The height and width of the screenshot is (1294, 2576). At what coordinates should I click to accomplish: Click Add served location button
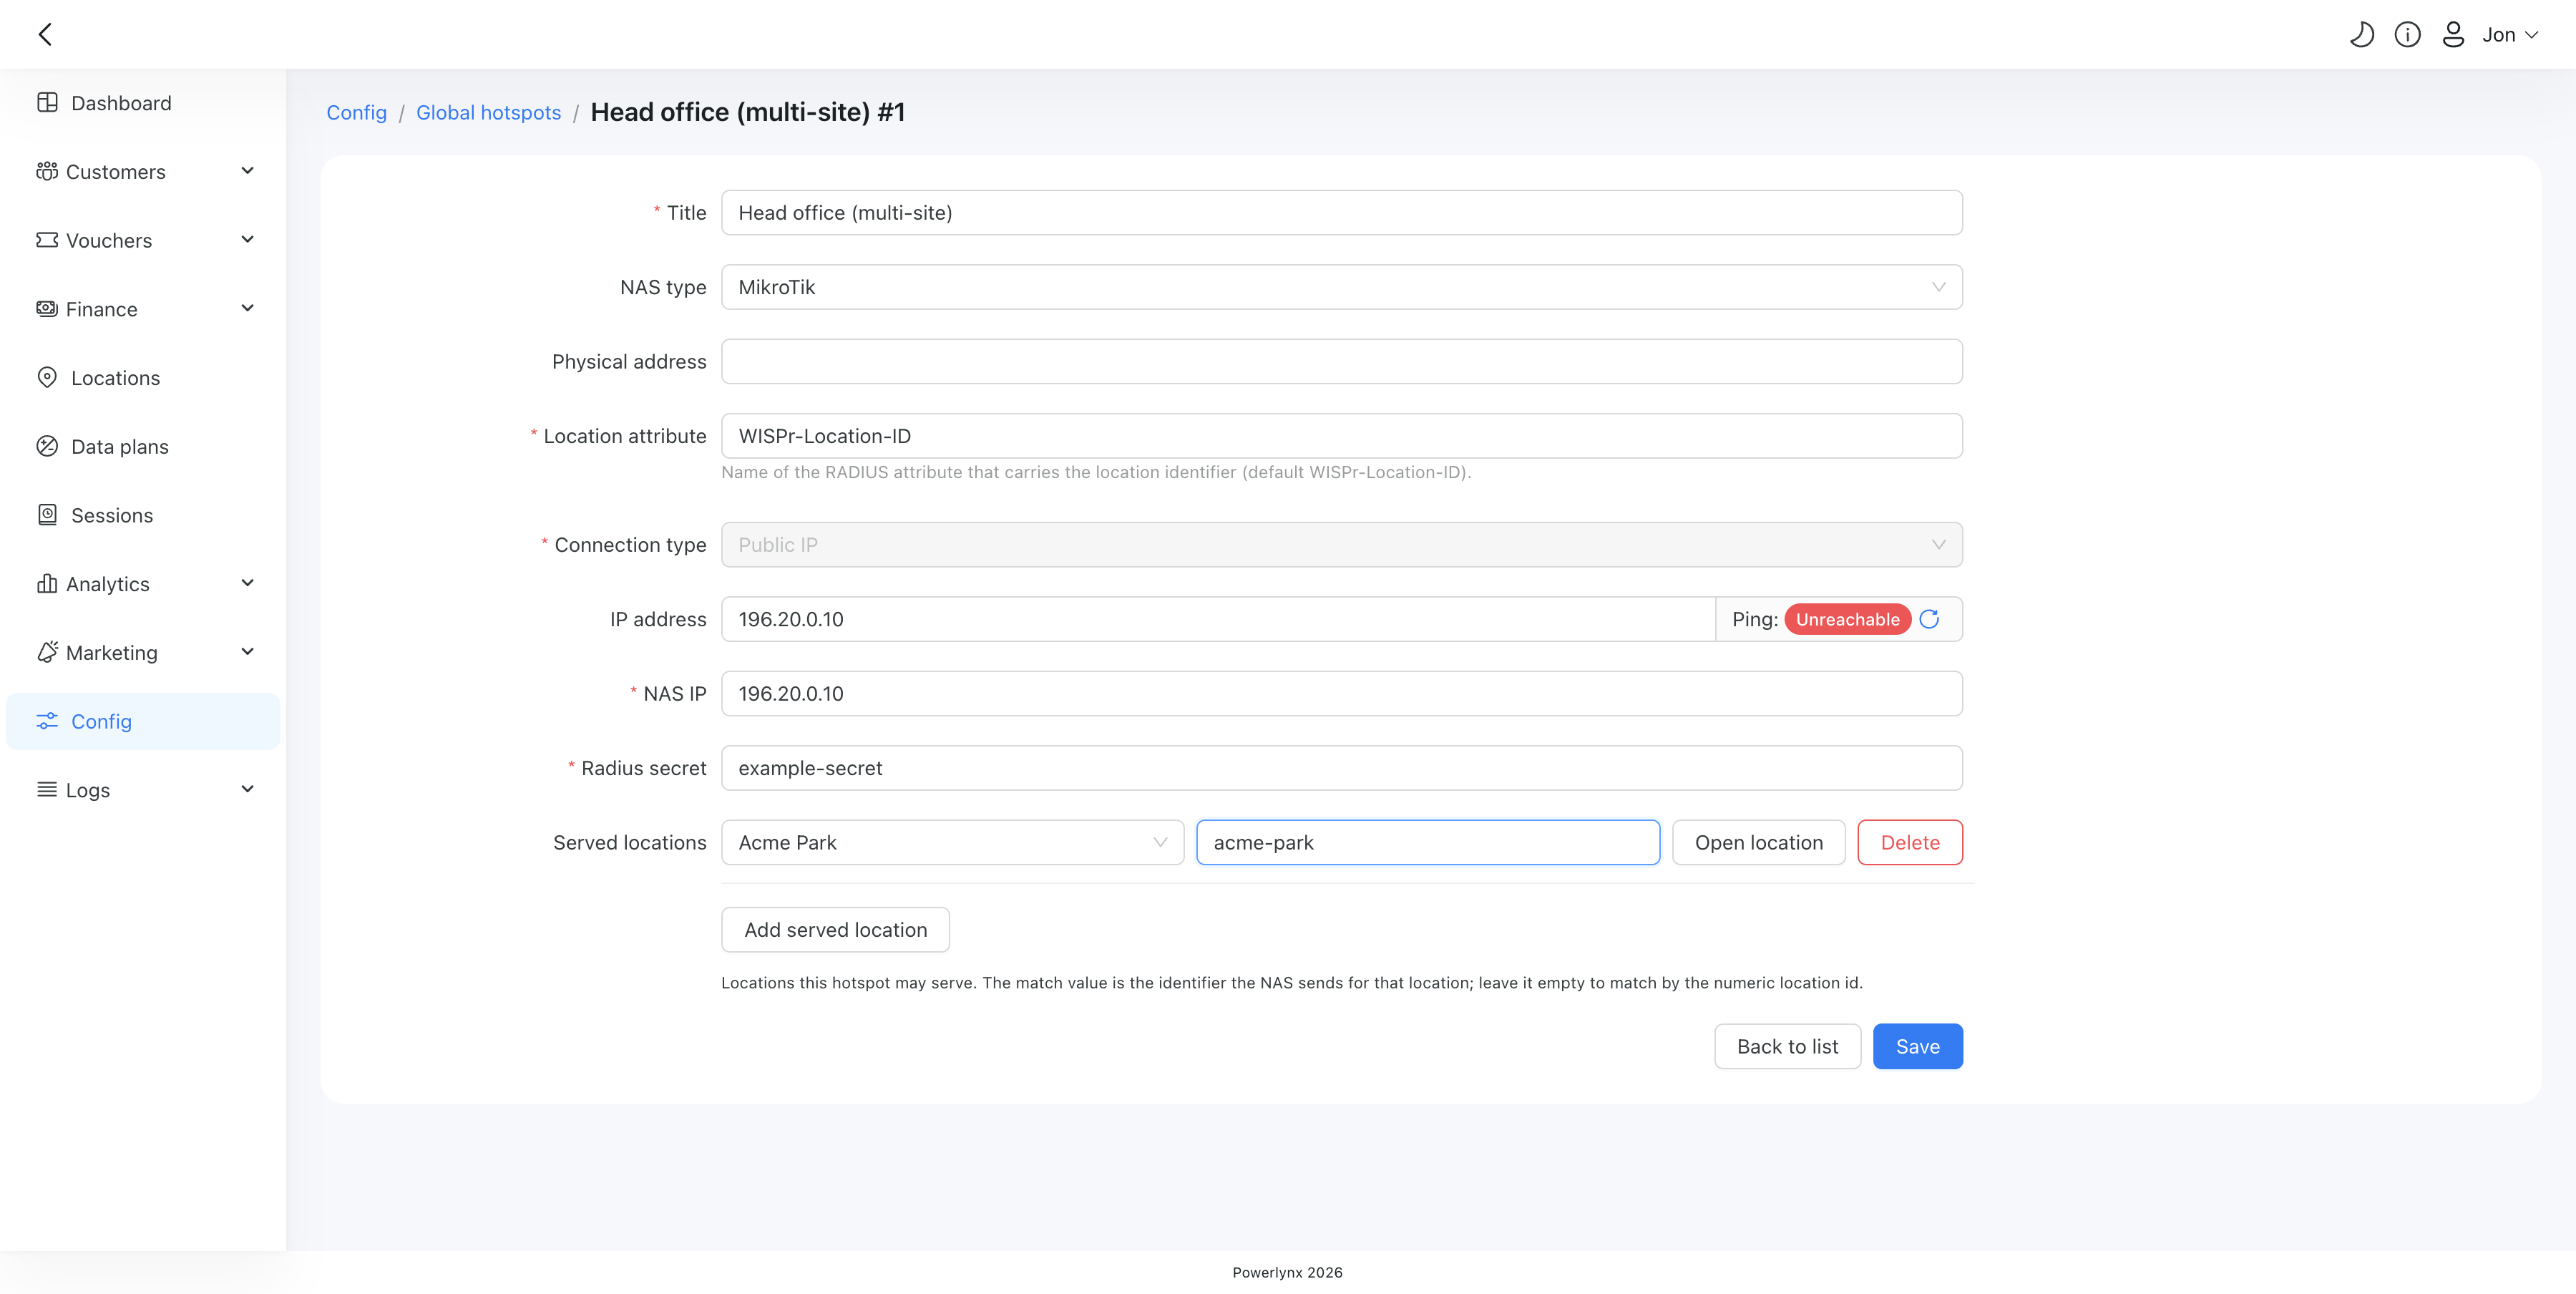pos(835,930)
